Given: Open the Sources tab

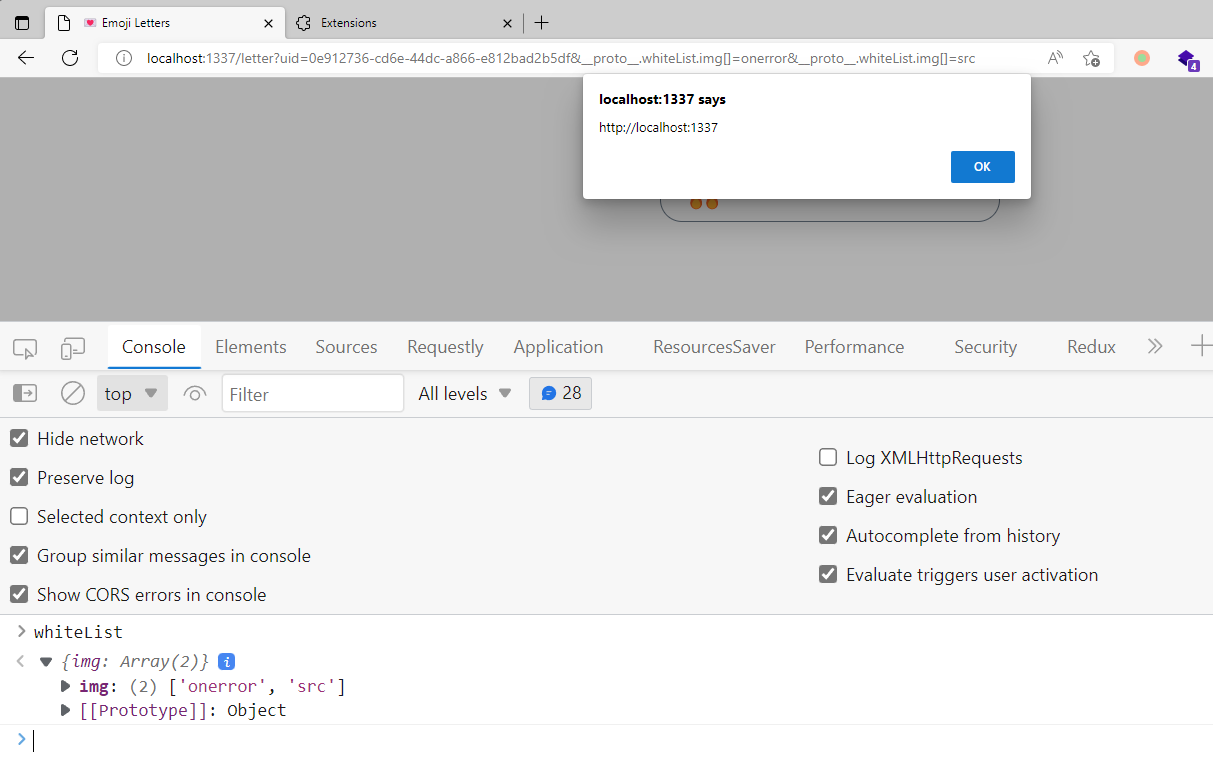Looking at the screenshot, I should coord(346,347).
